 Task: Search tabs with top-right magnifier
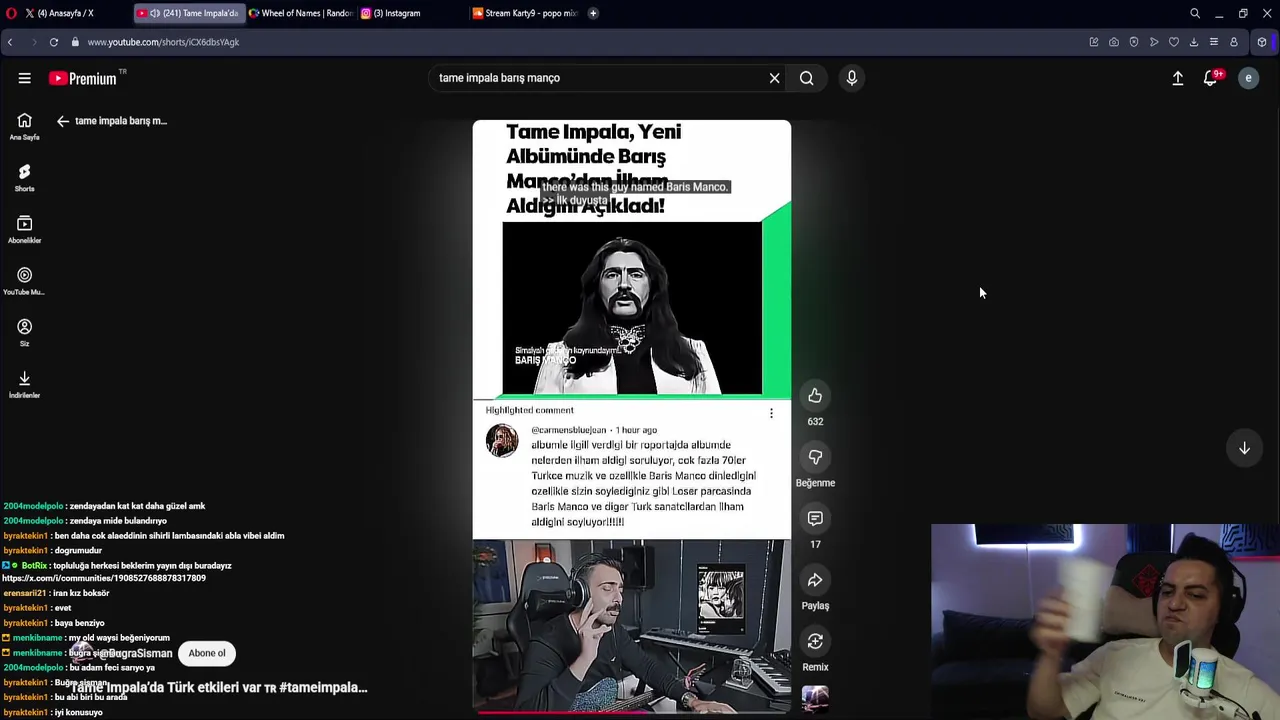[x=1195, y=13]
